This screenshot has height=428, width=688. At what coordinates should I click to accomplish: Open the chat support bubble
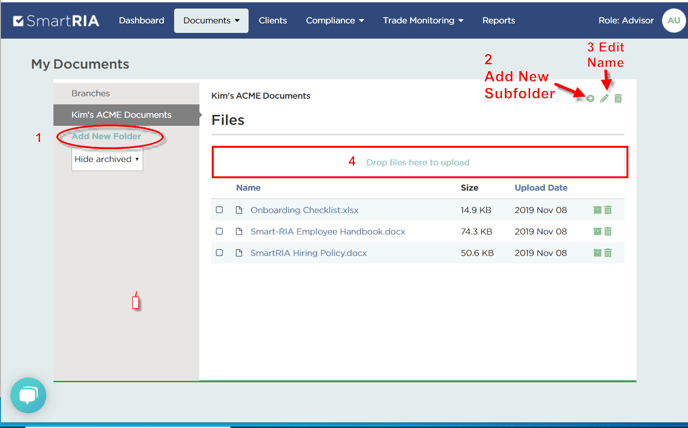[29, 396]
